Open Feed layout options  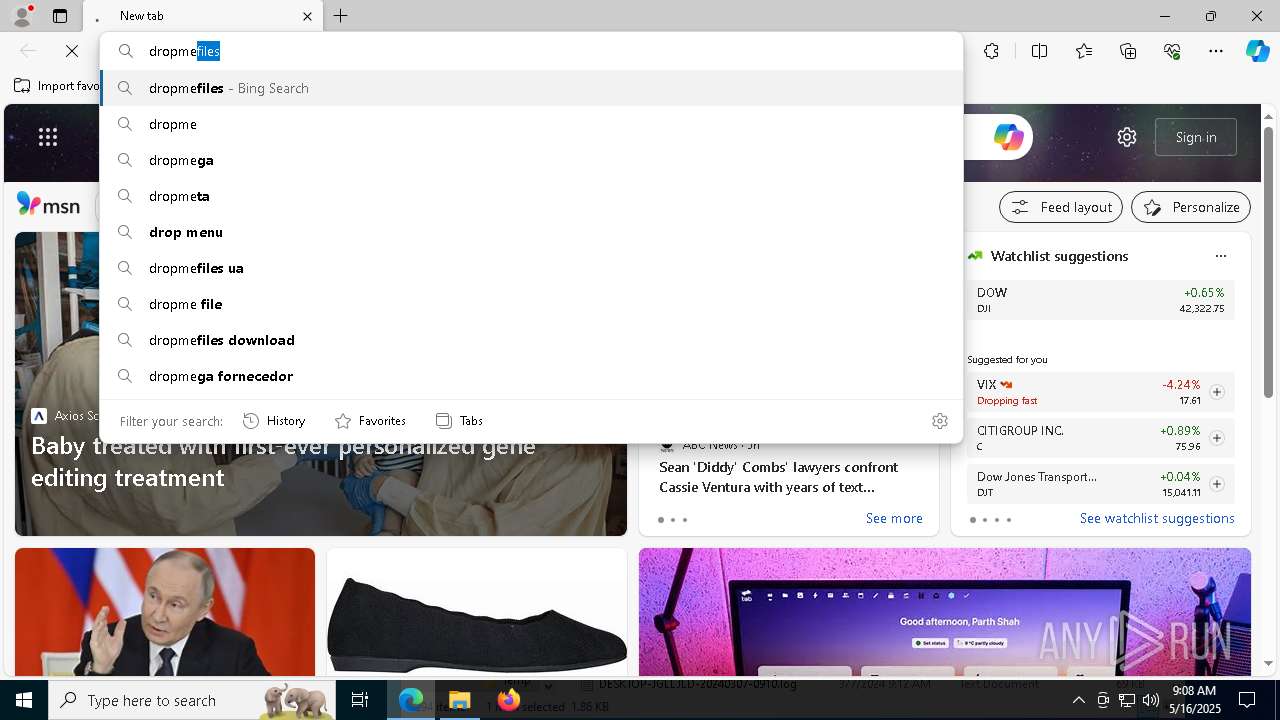1061,207
